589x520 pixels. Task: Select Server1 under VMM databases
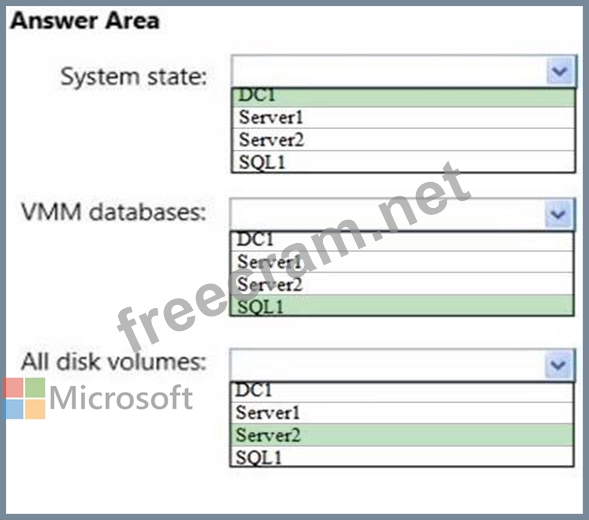click(402, 262)
